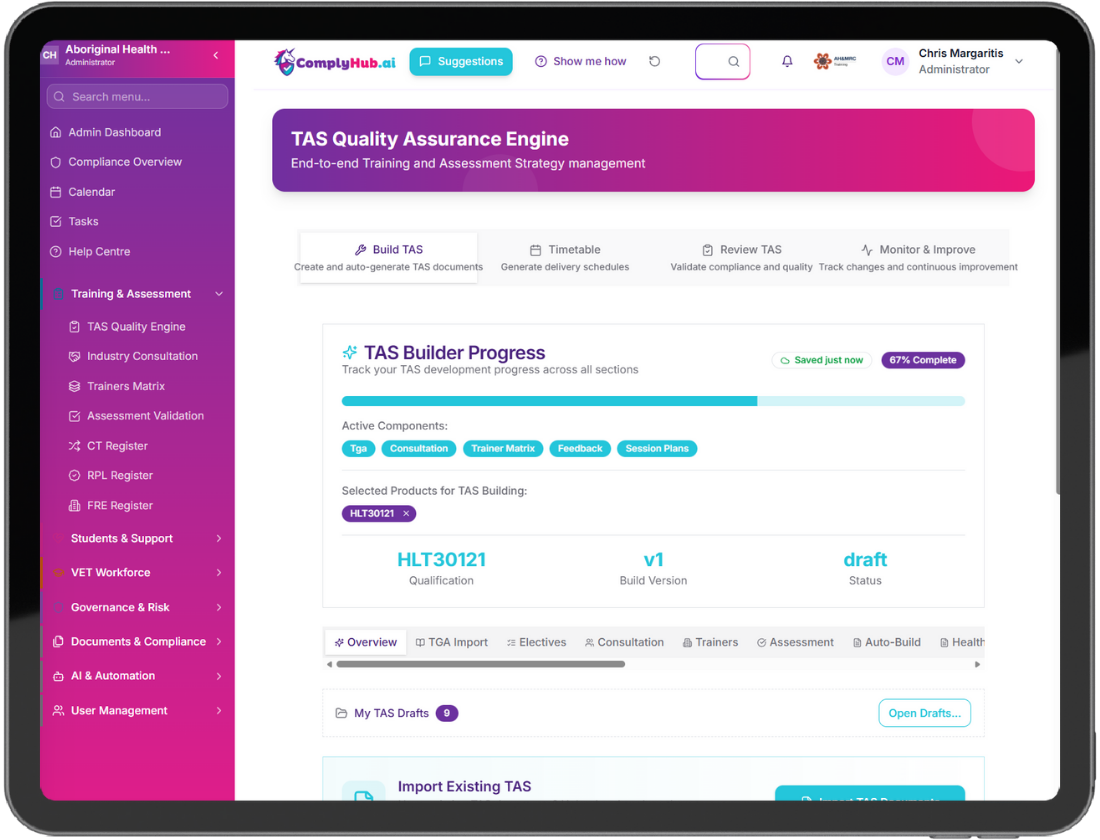
Task: Click the horizontal scrollbar under sub-tabs
Action: pos(481,664)
